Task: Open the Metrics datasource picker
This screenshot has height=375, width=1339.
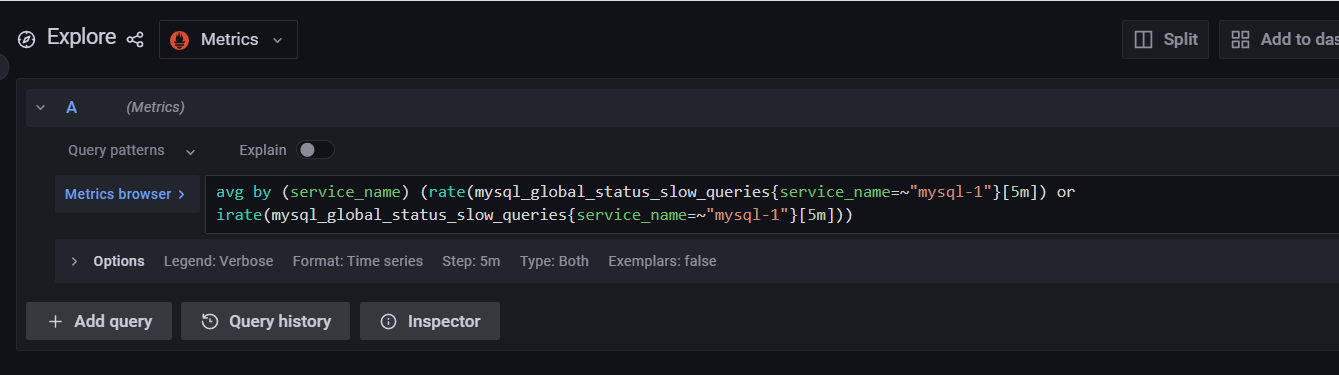Action: (x=228, y=40)
